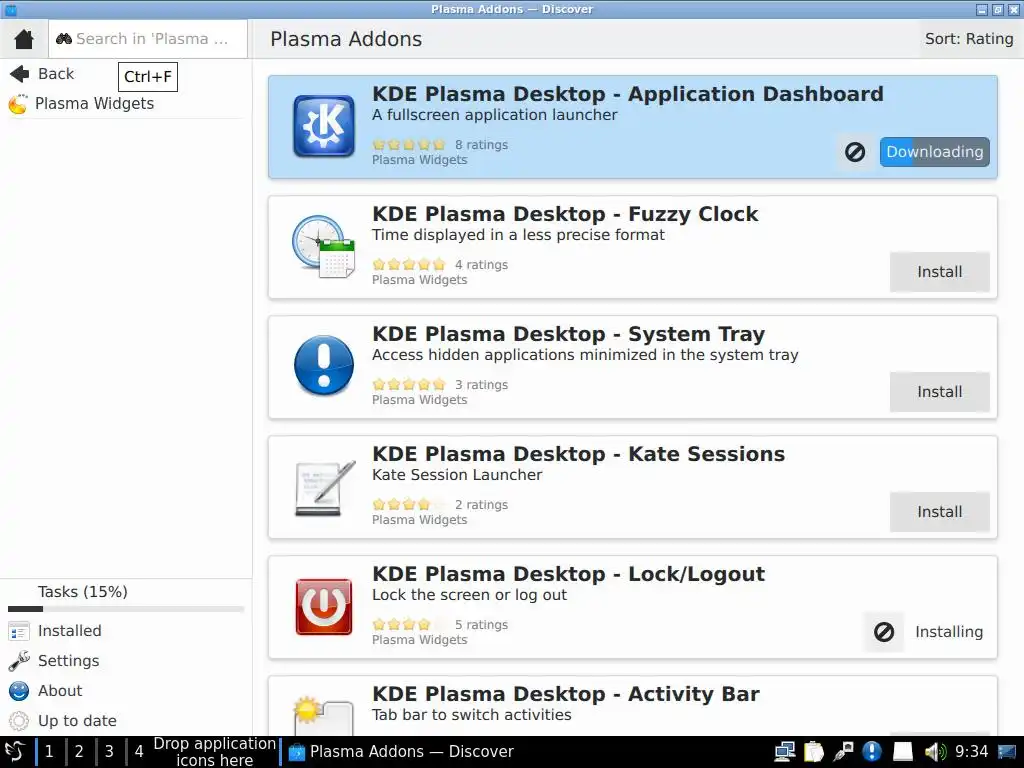Open the Up to date section
The image size is (1024, 768).
point(77,721)
